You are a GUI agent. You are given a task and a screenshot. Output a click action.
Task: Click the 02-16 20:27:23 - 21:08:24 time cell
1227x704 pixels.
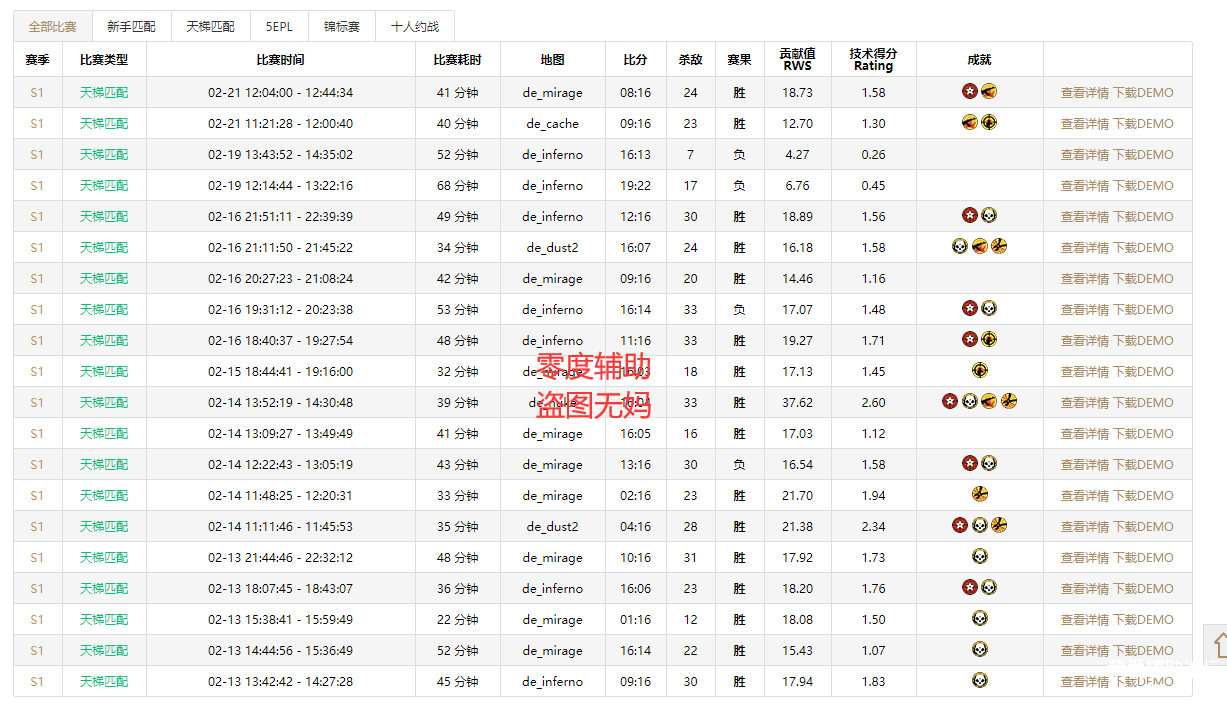click(281, 279)
